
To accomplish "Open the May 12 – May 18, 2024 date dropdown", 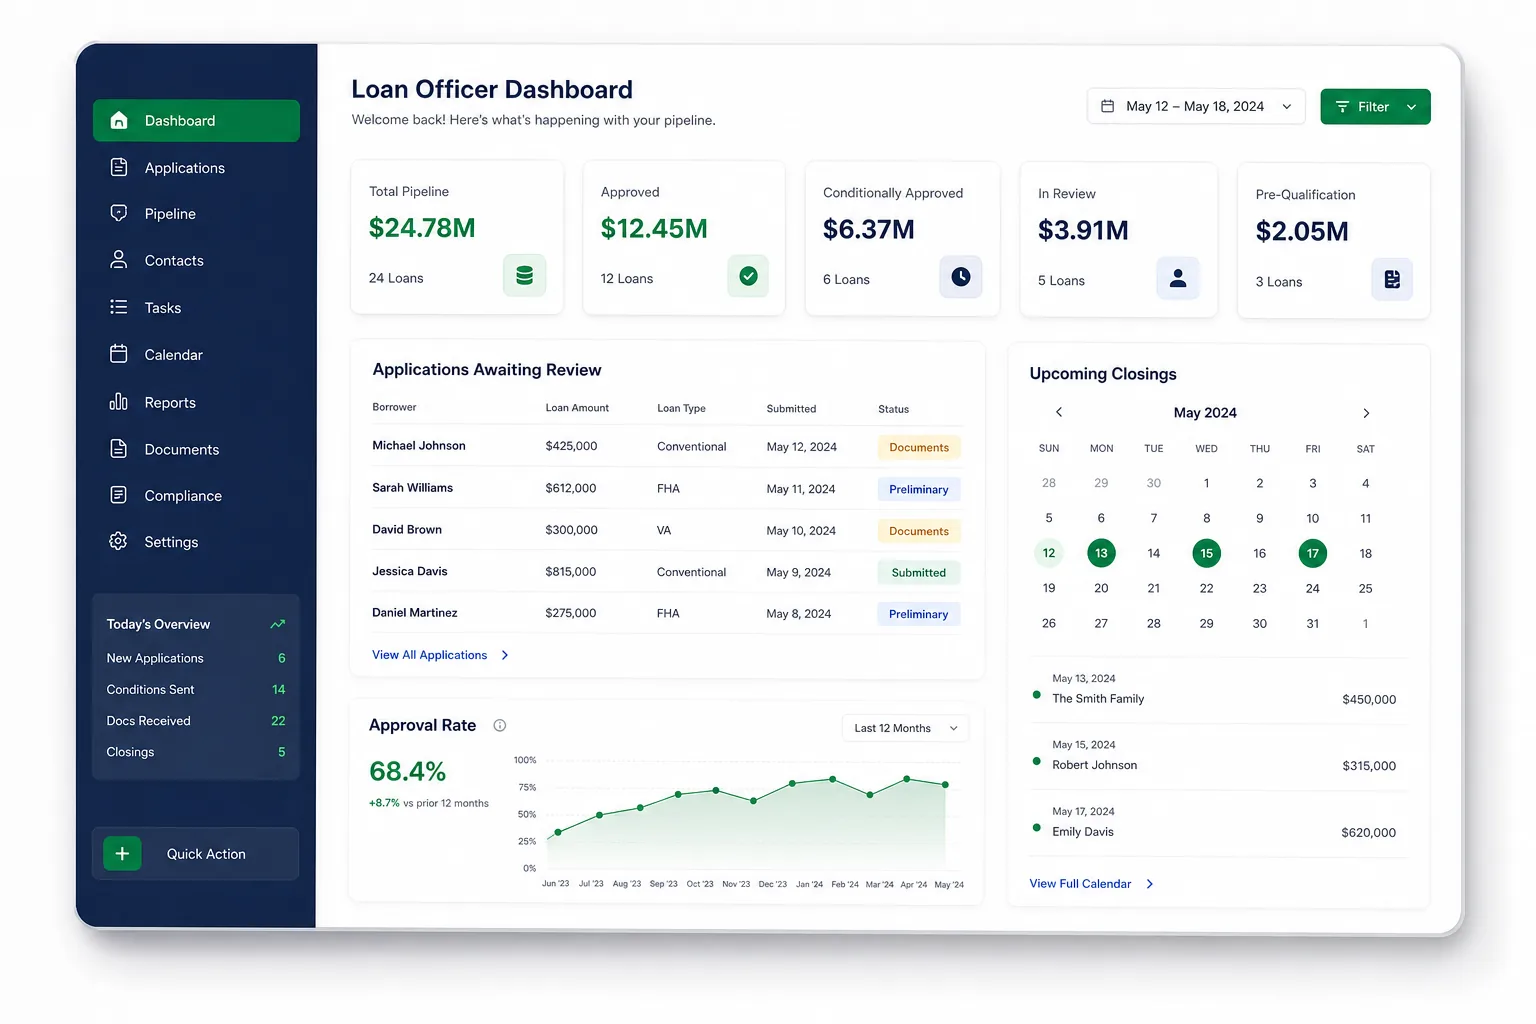I will pyautogui.click(x=1196, y=106).
